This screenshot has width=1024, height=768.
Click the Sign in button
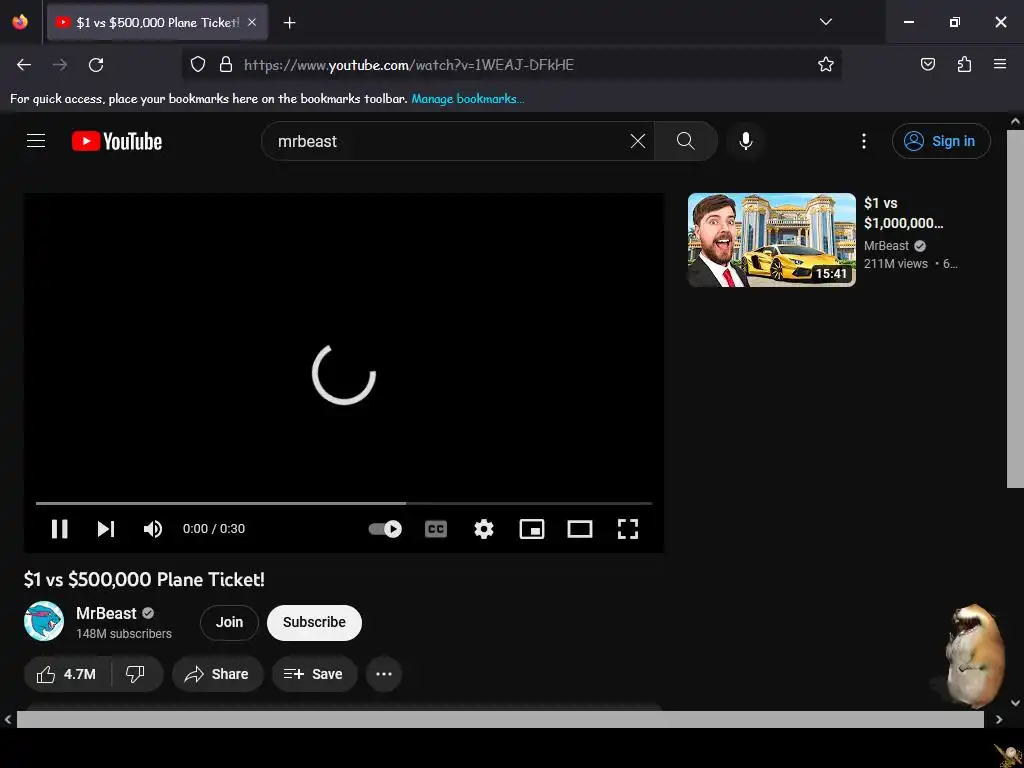tap(941, 141)
